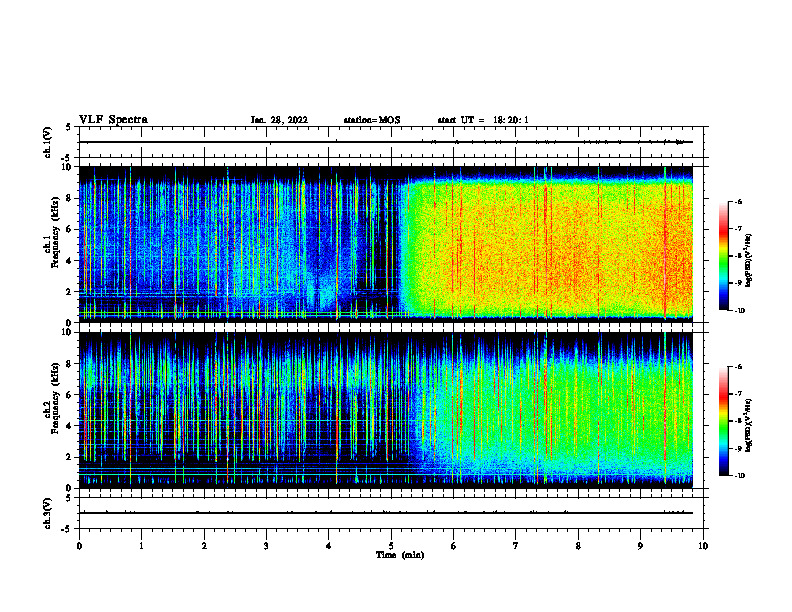This screenshot has height=612, width=792.
Task: Click the ch.1 color bar log(PSD) label
Action: [x=748, y=261]
